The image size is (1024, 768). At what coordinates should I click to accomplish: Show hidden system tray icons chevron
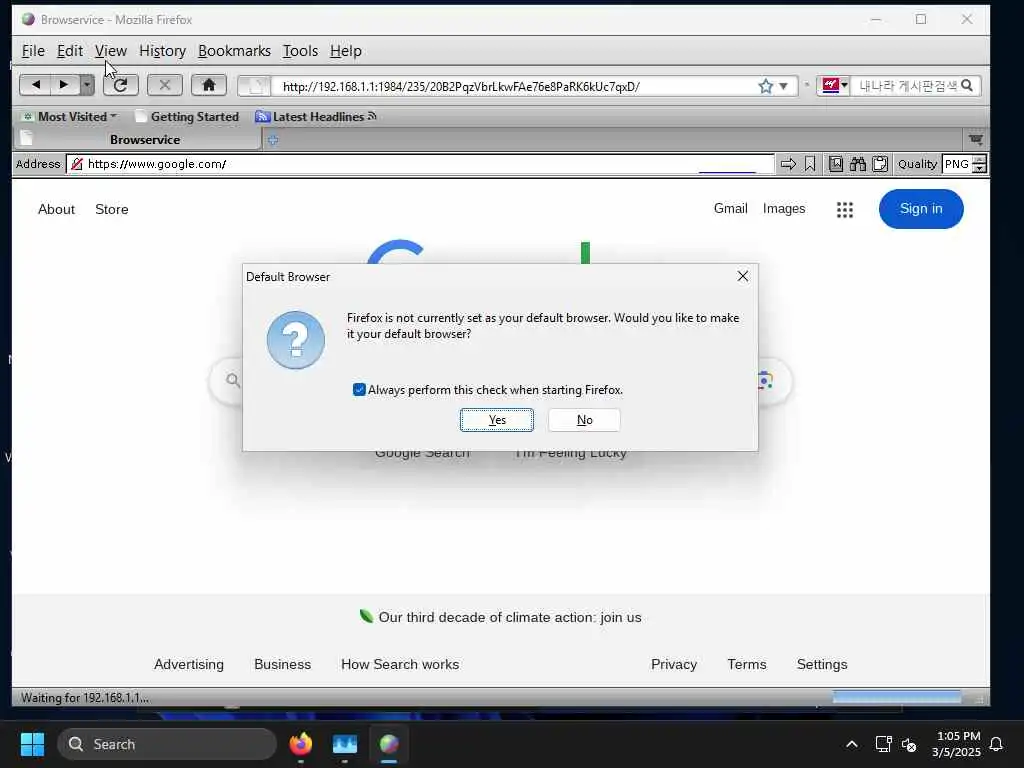[x=852, y=744]
